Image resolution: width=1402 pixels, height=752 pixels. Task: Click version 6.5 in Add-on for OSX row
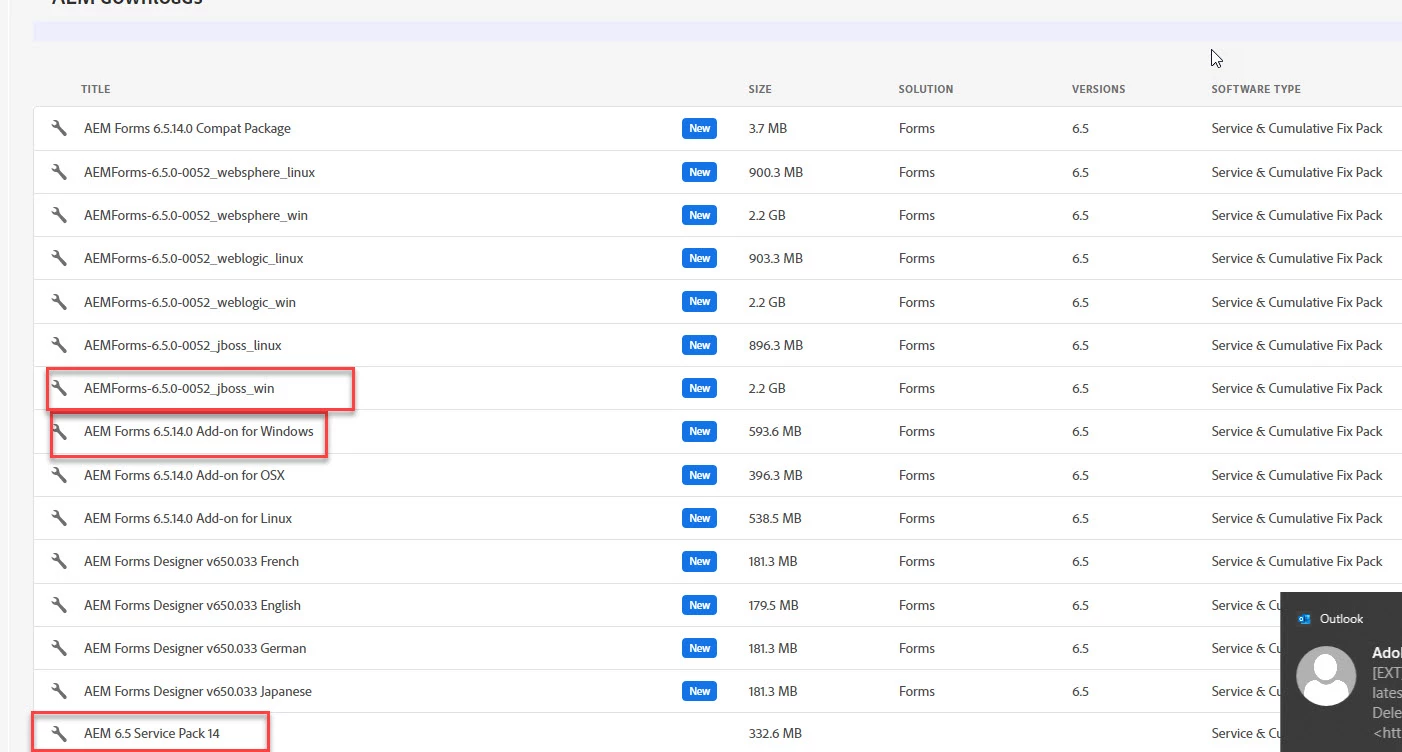coord(1080,475)
